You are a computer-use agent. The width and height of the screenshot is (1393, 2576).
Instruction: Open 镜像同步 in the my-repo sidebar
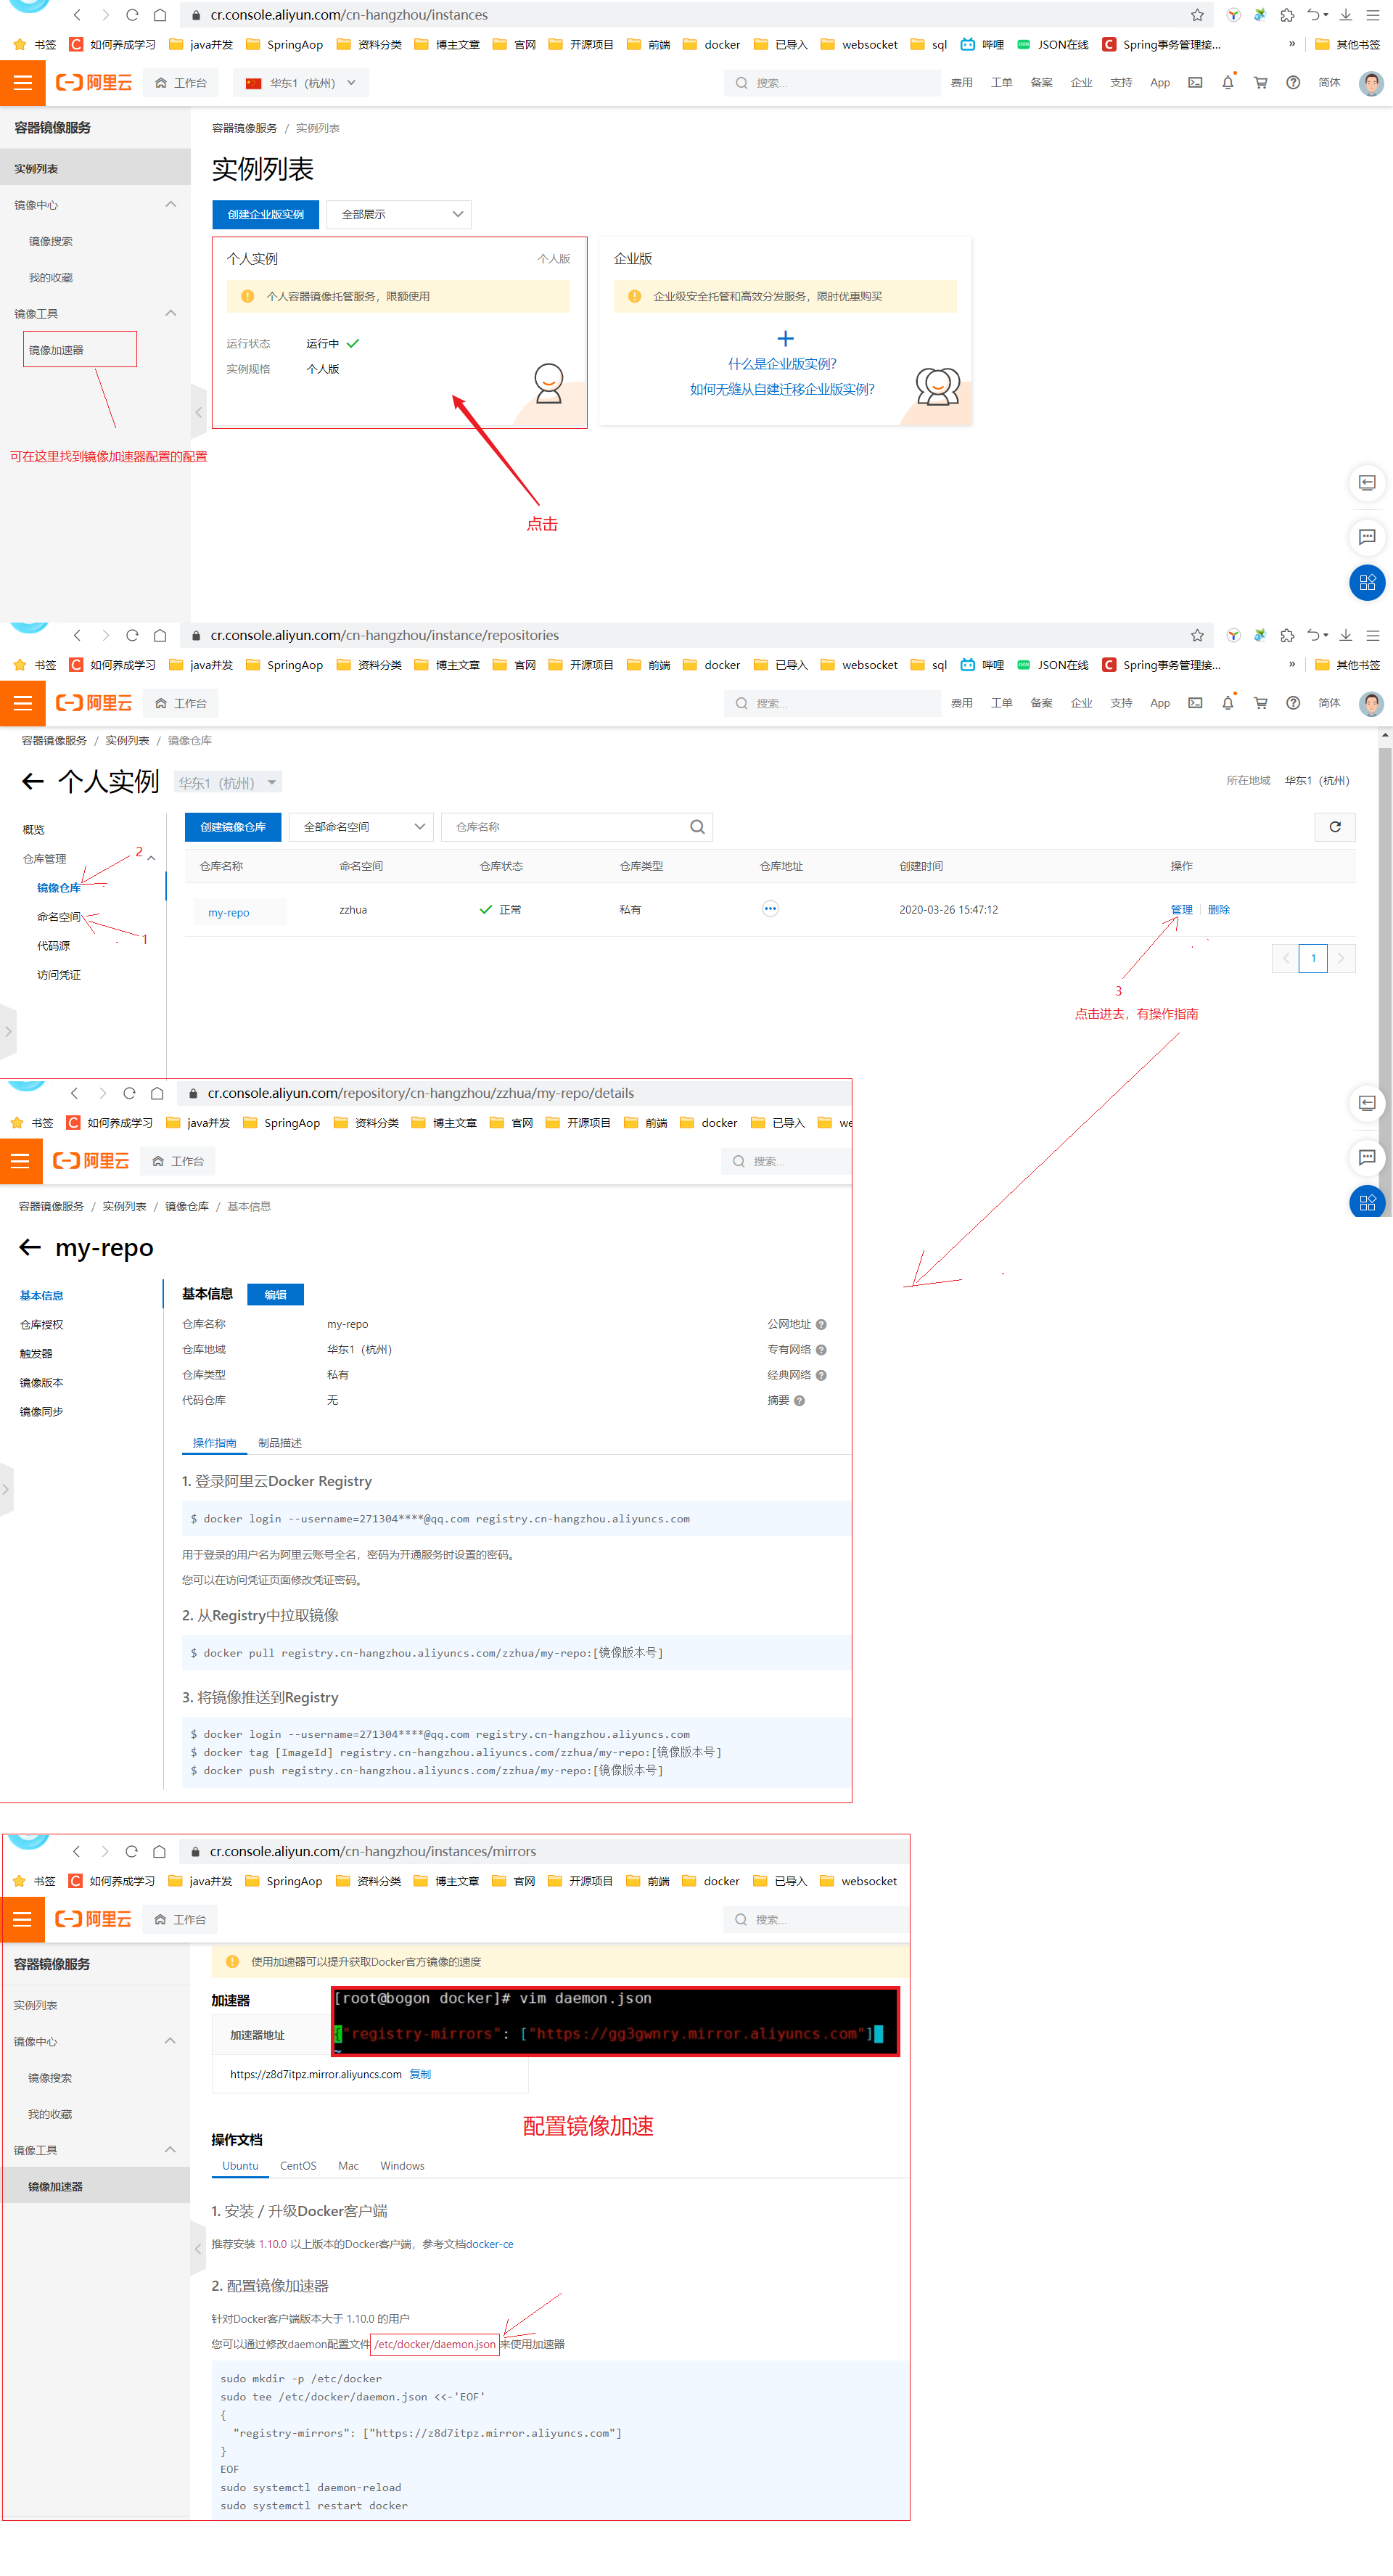pos(42,1411)
